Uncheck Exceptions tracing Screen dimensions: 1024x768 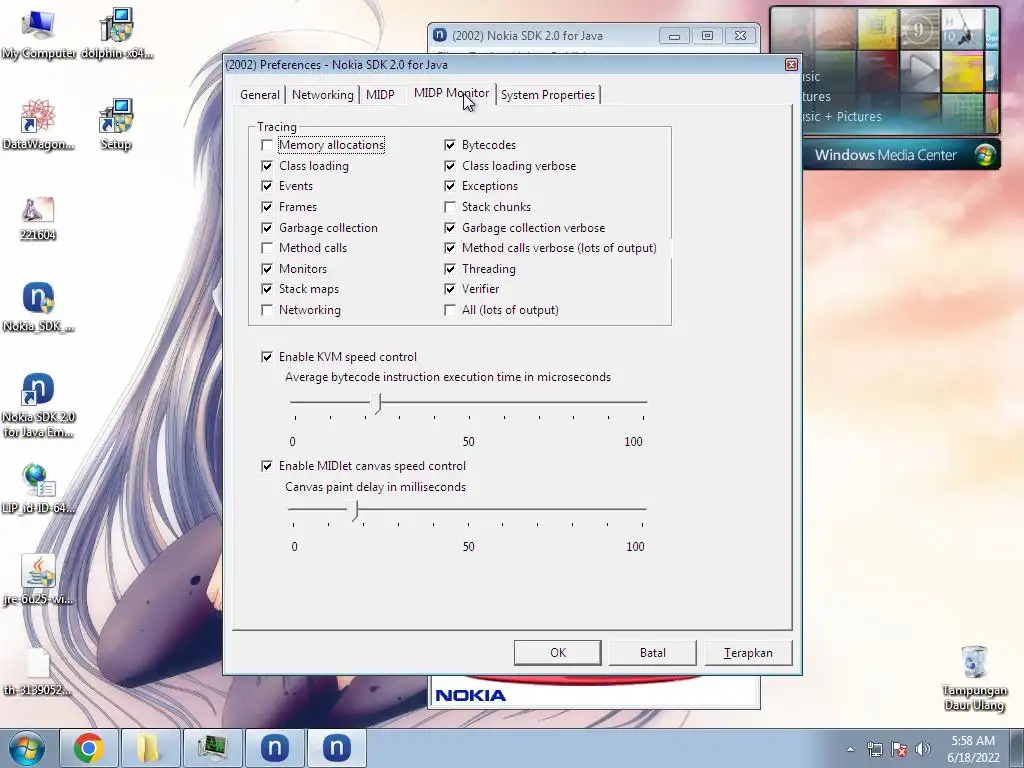(x=449, y=186)
